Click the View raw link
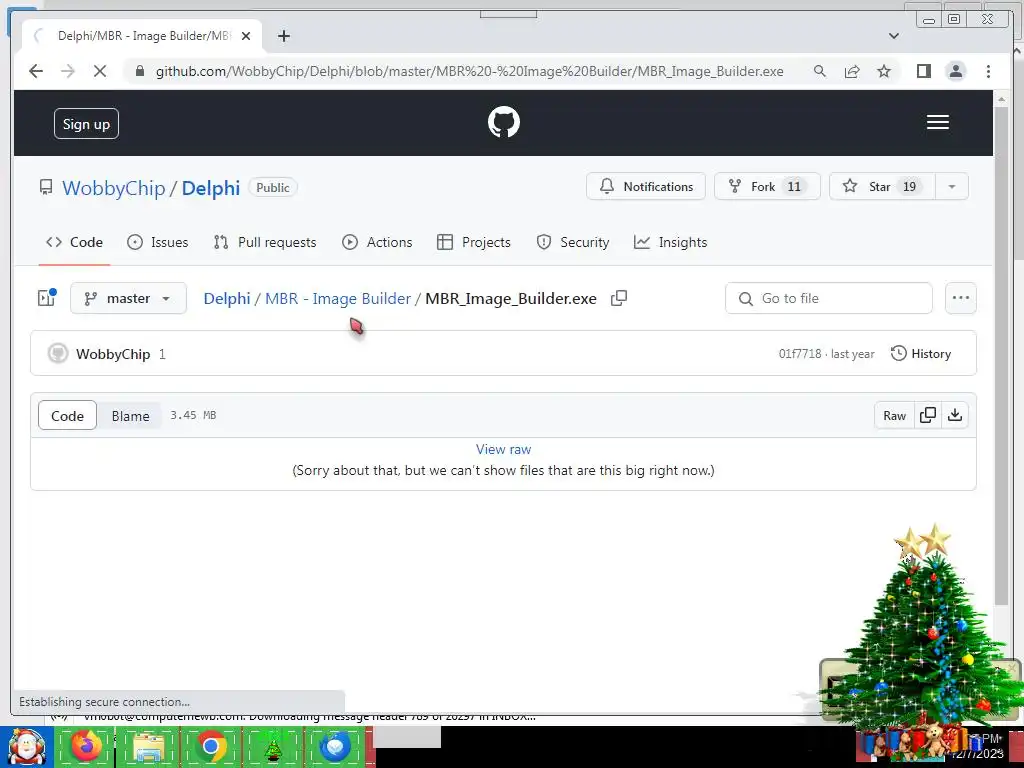Viewport: 1024px width, 768px height. (504, 449)
